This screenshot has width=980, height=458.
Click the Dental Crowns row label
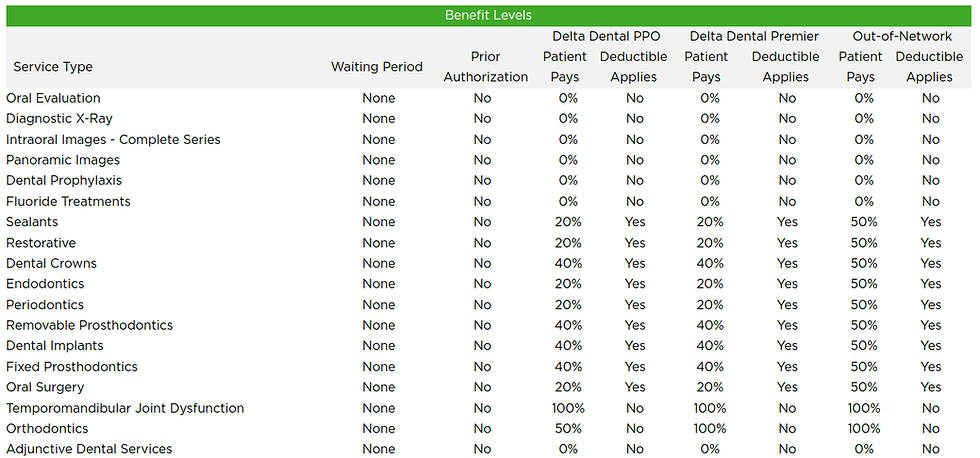click(51, 263)
